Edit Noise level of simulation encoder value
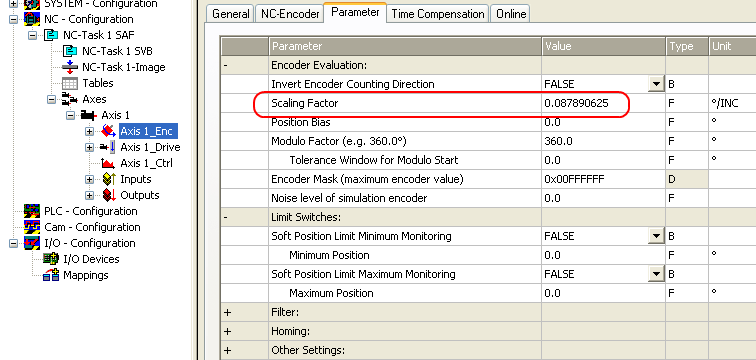This screenshot has width=756, height=360. click(603, 198)
